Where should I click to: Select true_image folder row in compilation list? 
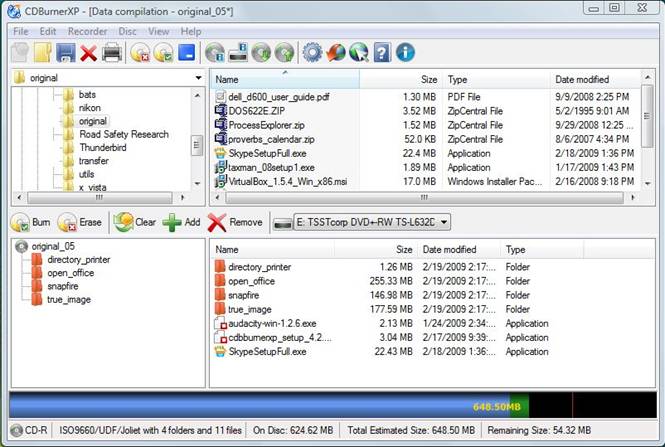382,309
